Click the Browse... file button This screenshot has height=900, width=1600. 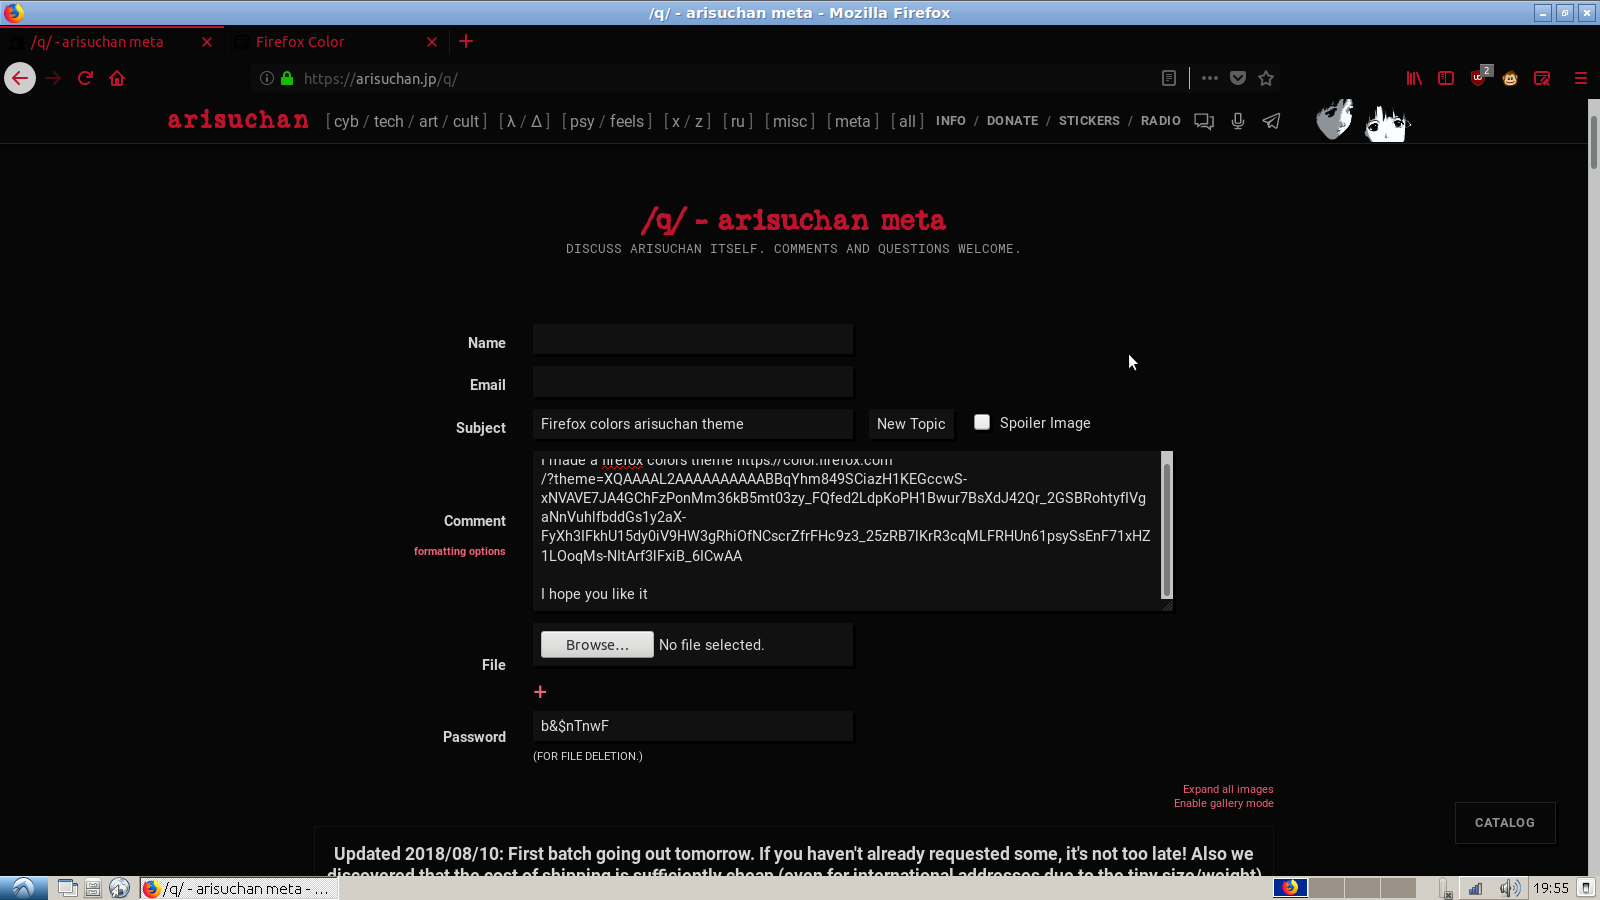pos(597,645)
